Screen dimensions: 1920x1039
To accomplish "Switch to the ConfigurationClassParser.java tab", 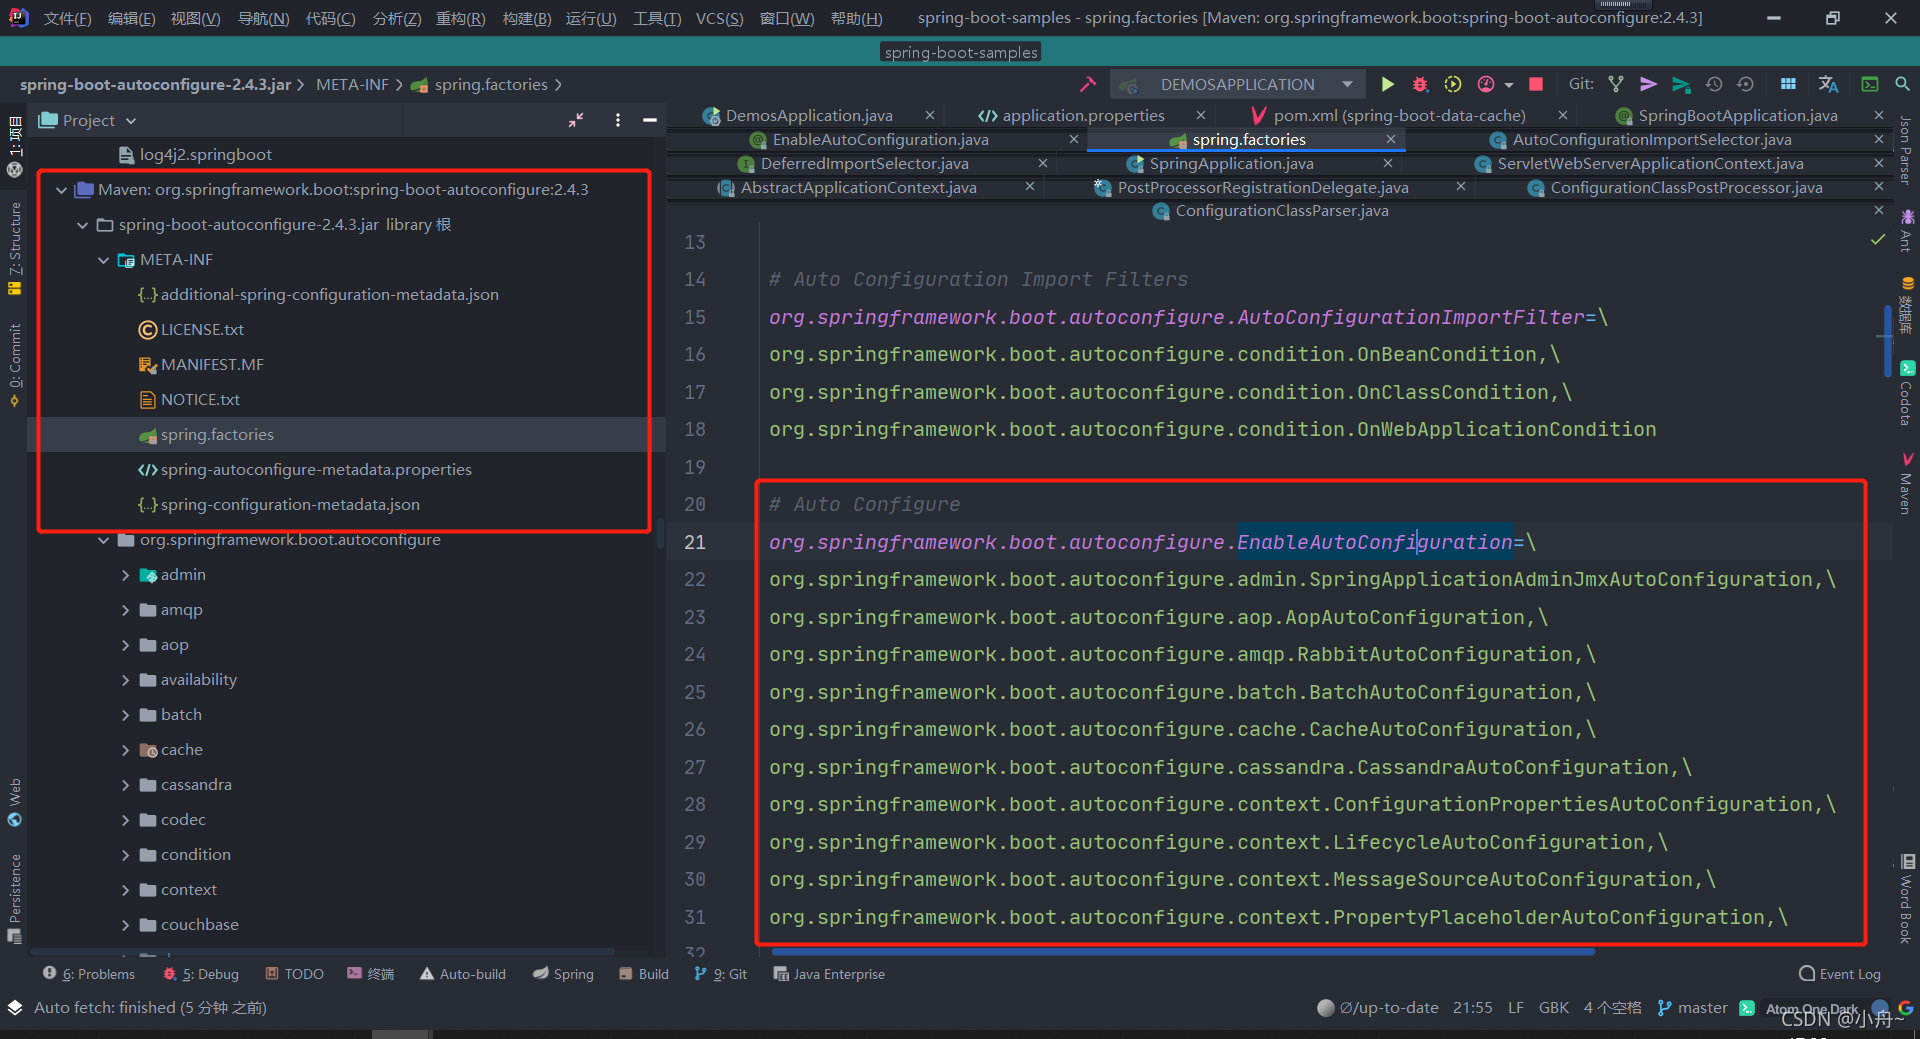I will pyautogui.click(x=1282, y=211).
